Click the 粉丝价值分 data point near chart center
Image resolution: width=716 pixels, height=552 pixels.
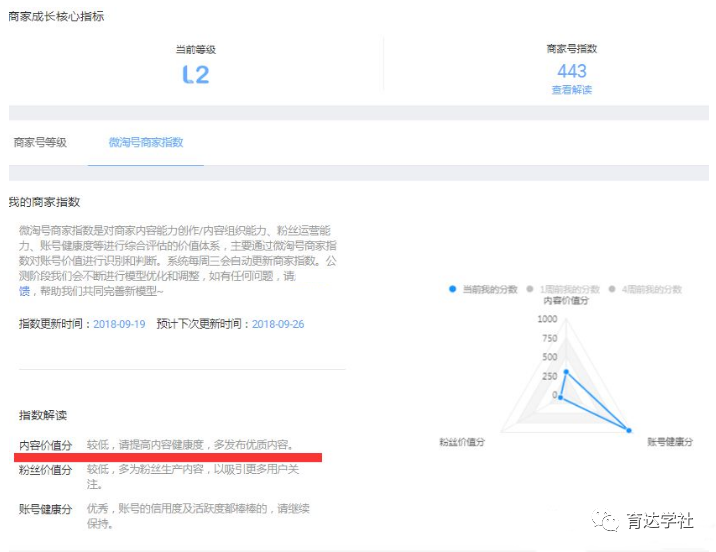pyautogui.click(x=560, y=397)
